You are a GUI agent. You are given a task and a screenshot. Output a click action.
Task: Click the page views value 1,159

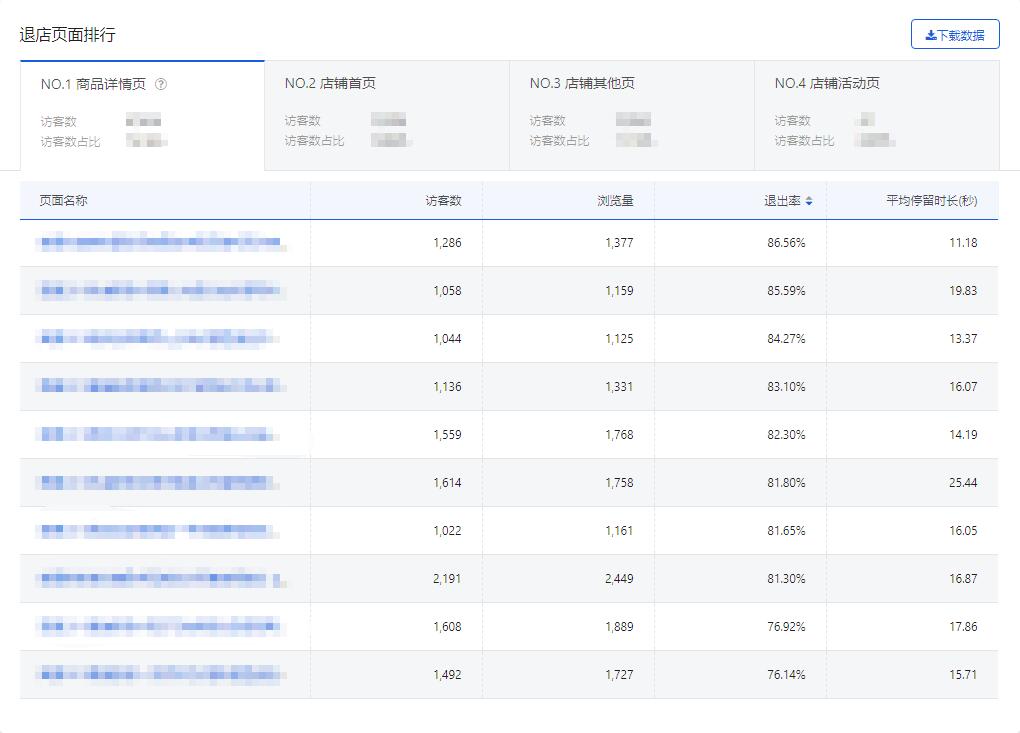[x=619, y=291]
